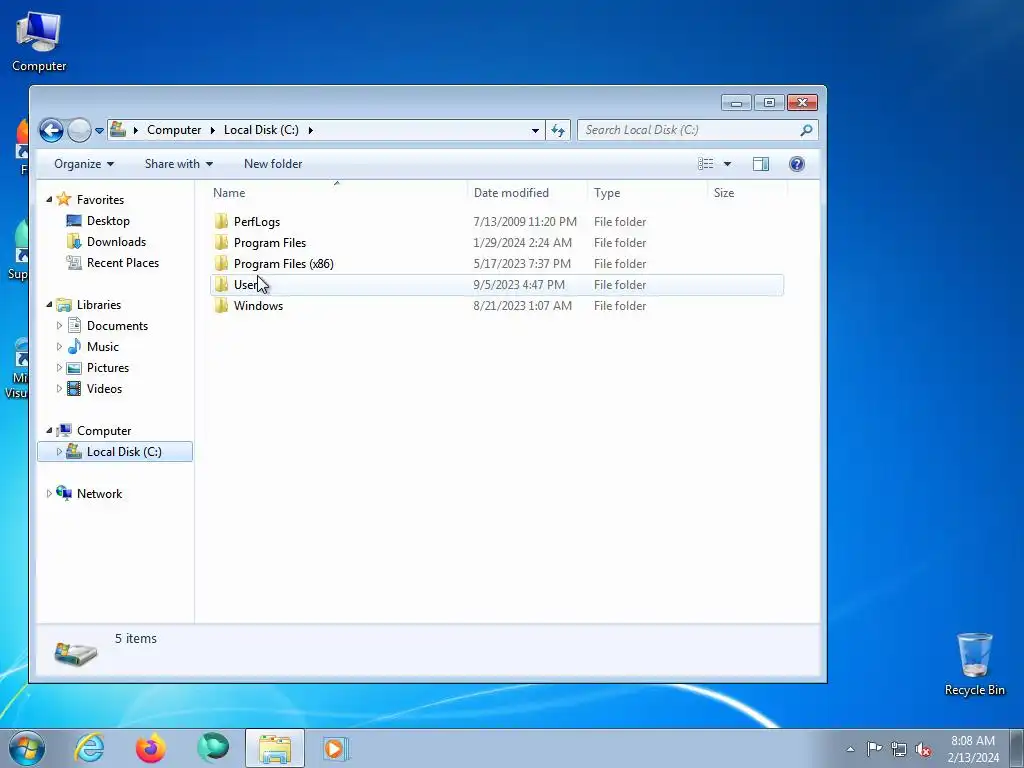Collapse the Libraries group triangle
Viewport: 1024px width, 768px height.
(49, 305)
